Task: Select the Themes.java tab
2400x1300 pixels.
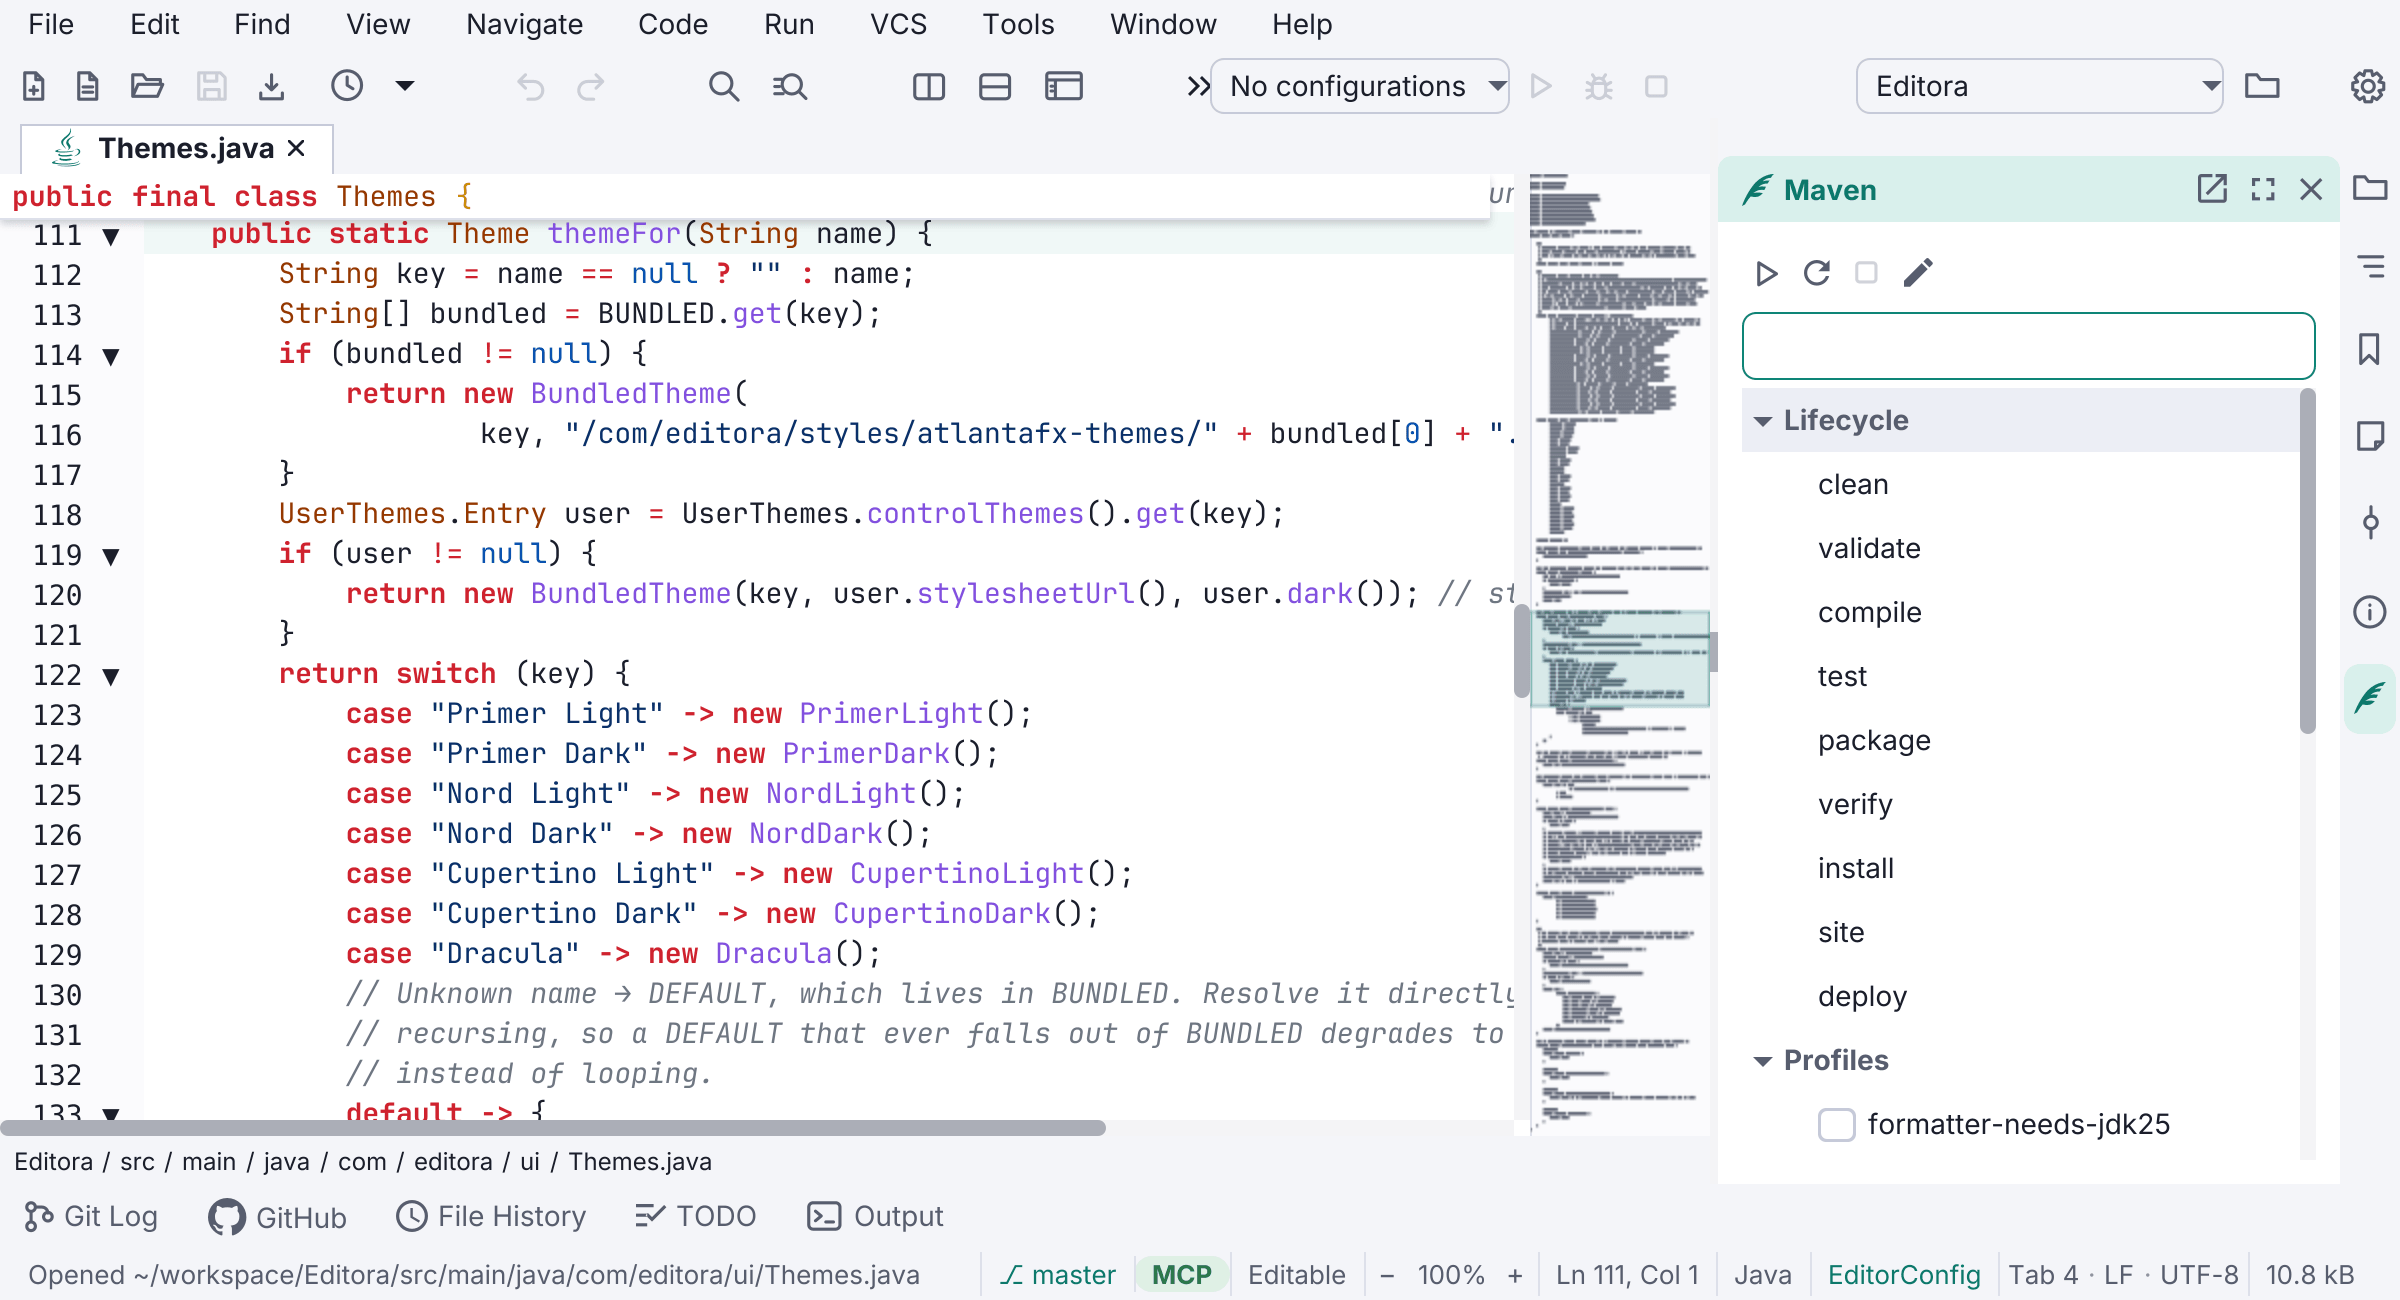Action: 177,148
